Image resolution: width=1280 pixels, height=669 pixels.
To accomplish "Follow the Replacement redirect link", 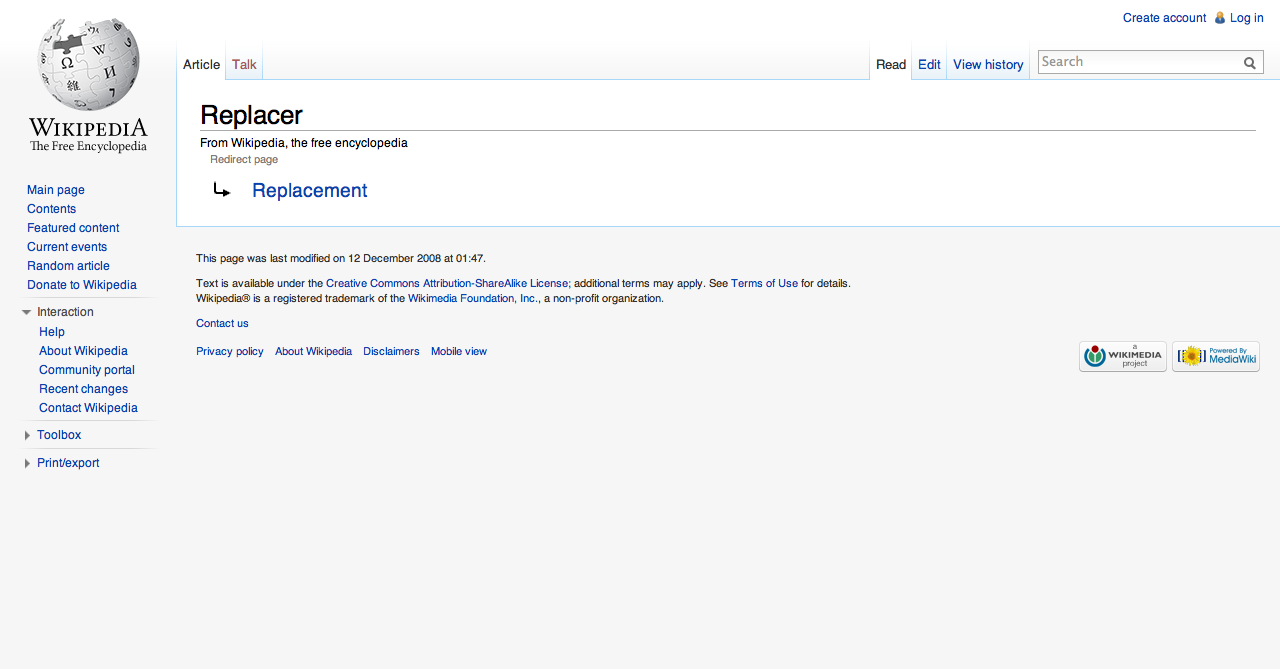I will tap(310, 190).
